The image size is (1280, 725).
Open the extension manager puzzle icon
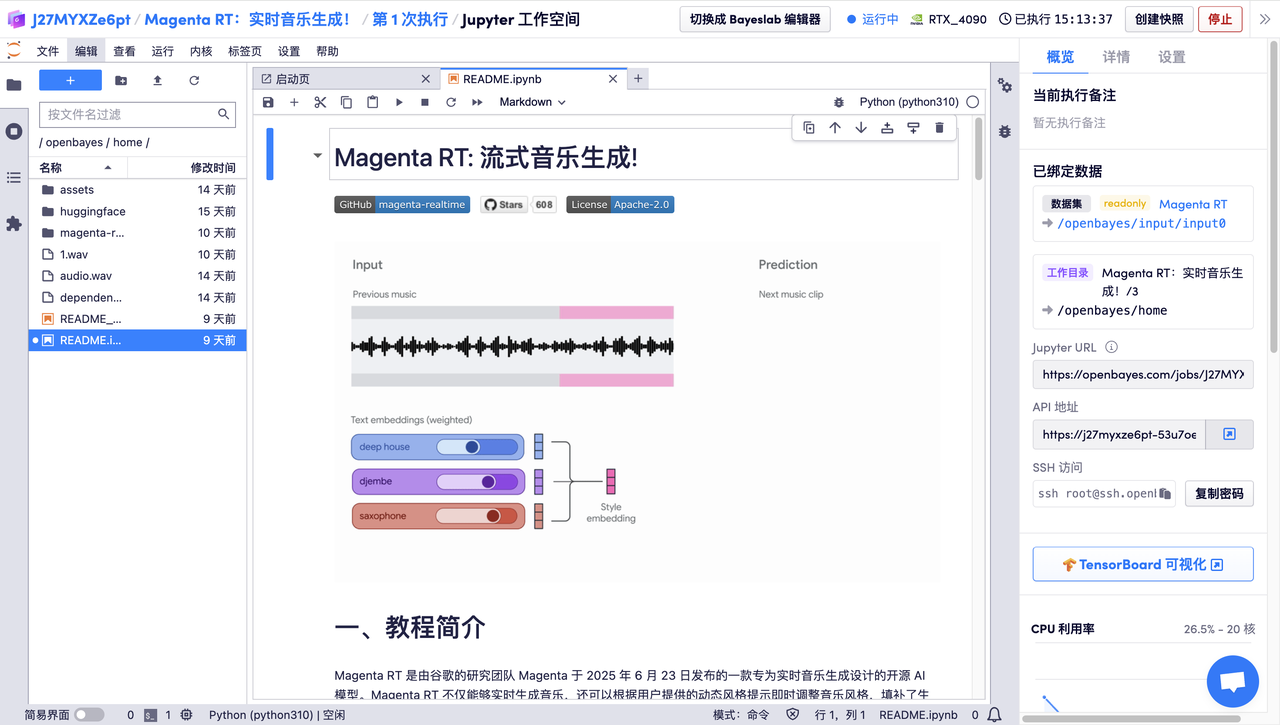(x=14, y=224)
